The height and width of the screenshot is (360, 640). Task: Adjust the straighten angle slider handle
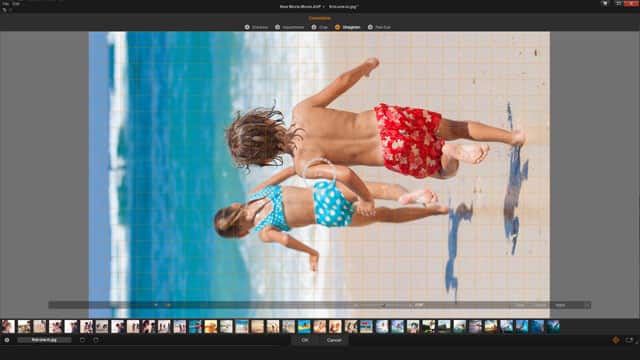click(383, 305)
